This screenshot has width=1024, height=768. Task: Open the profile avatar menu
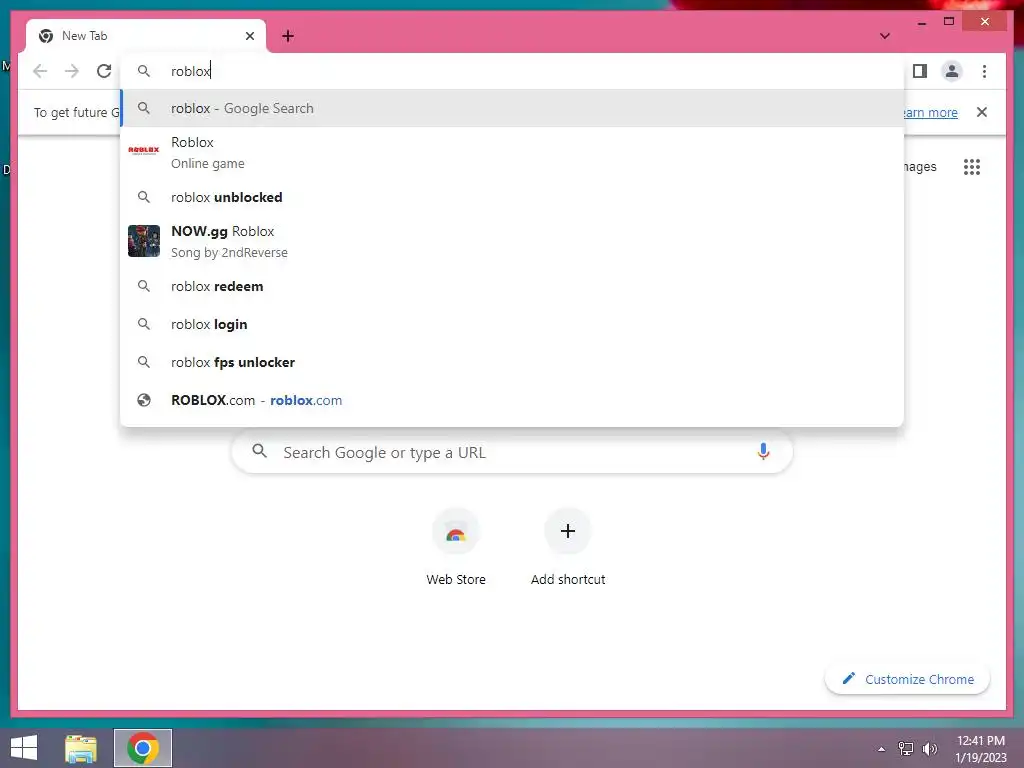pos(952,71)
